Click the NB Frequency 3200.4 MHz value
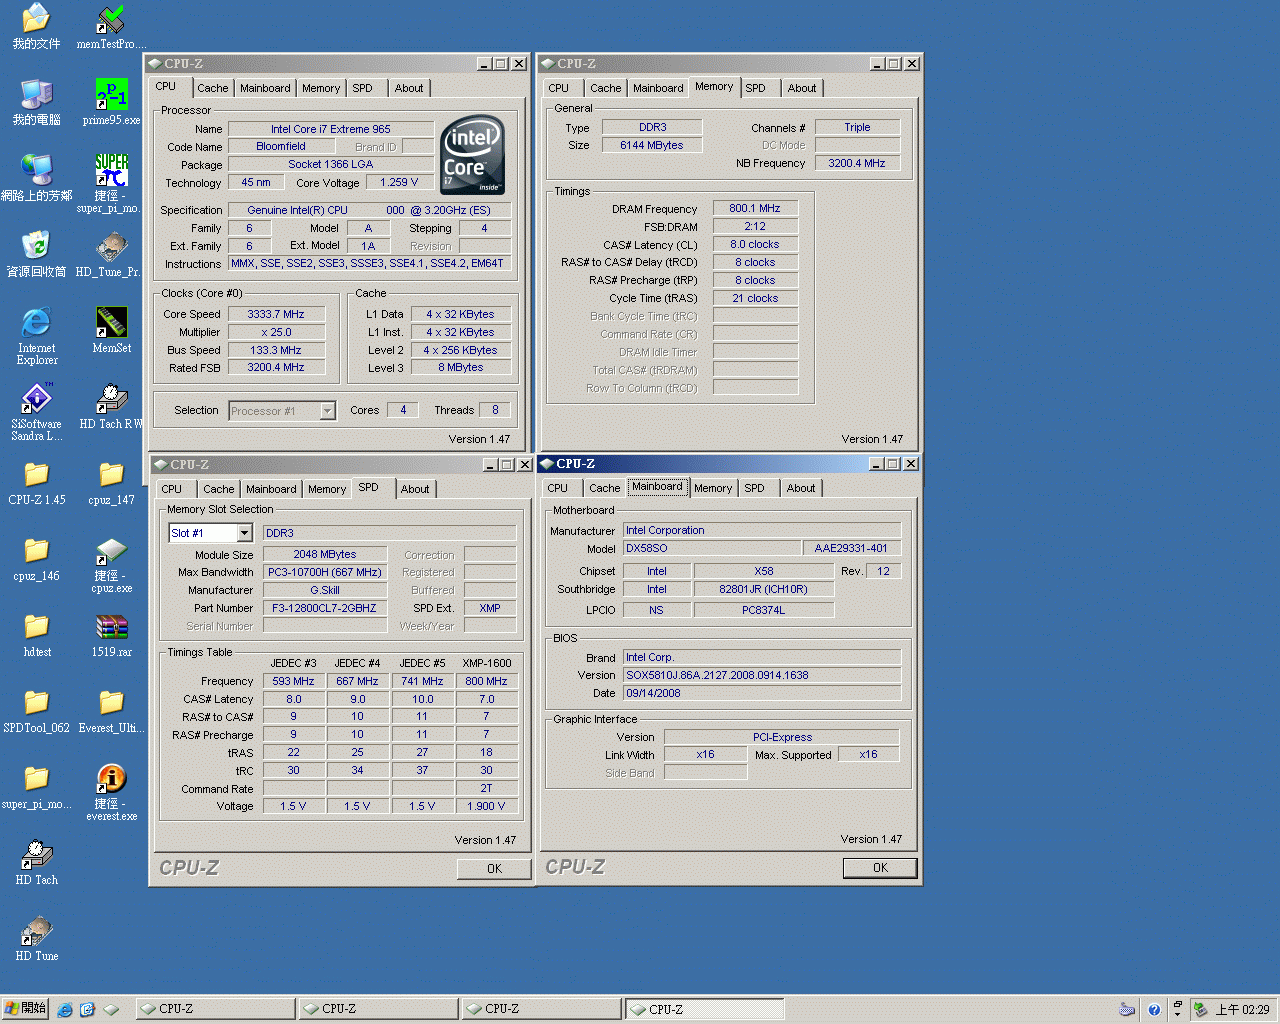1280x1024 pixels. (857, 163)
